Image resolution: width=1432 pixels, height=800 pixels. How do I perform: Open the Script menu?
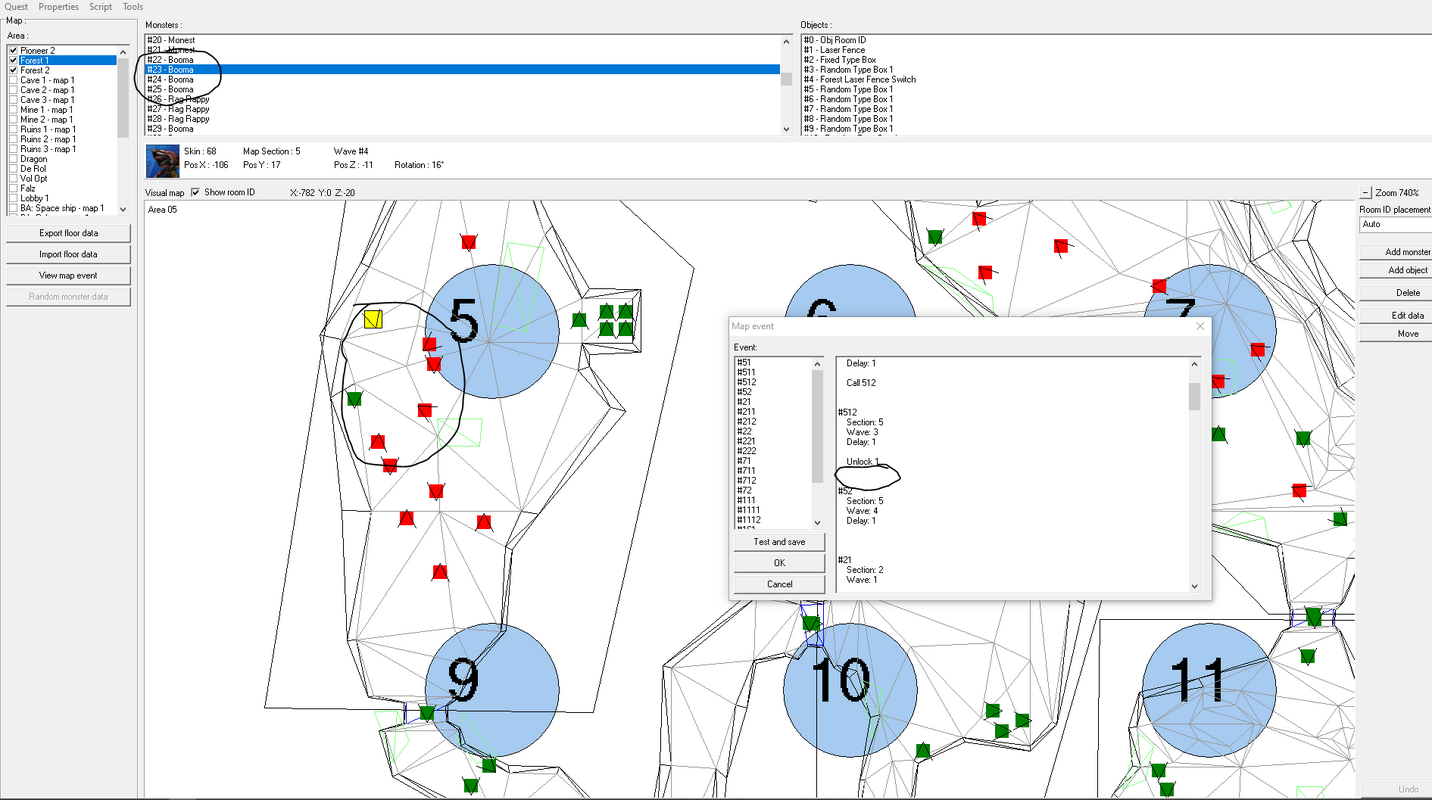[100, 7]
